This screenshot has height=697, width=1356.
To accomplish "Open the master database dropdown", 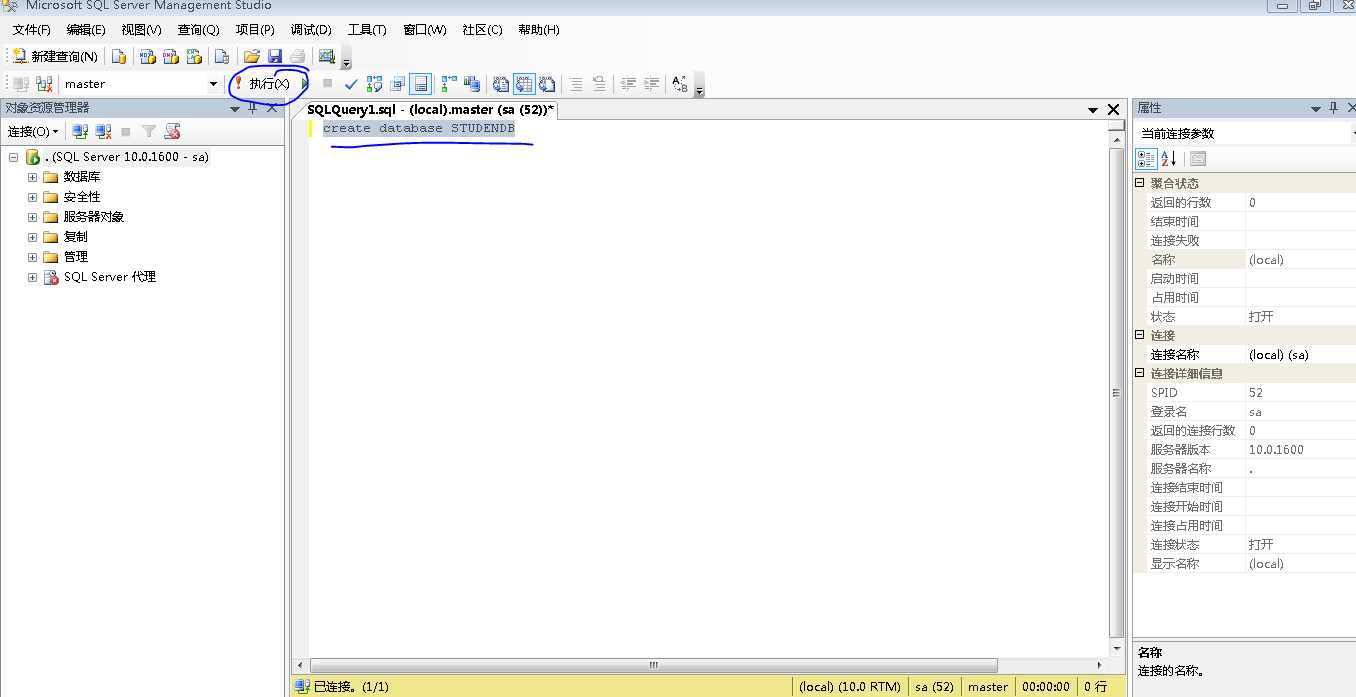I will (213, 84).
